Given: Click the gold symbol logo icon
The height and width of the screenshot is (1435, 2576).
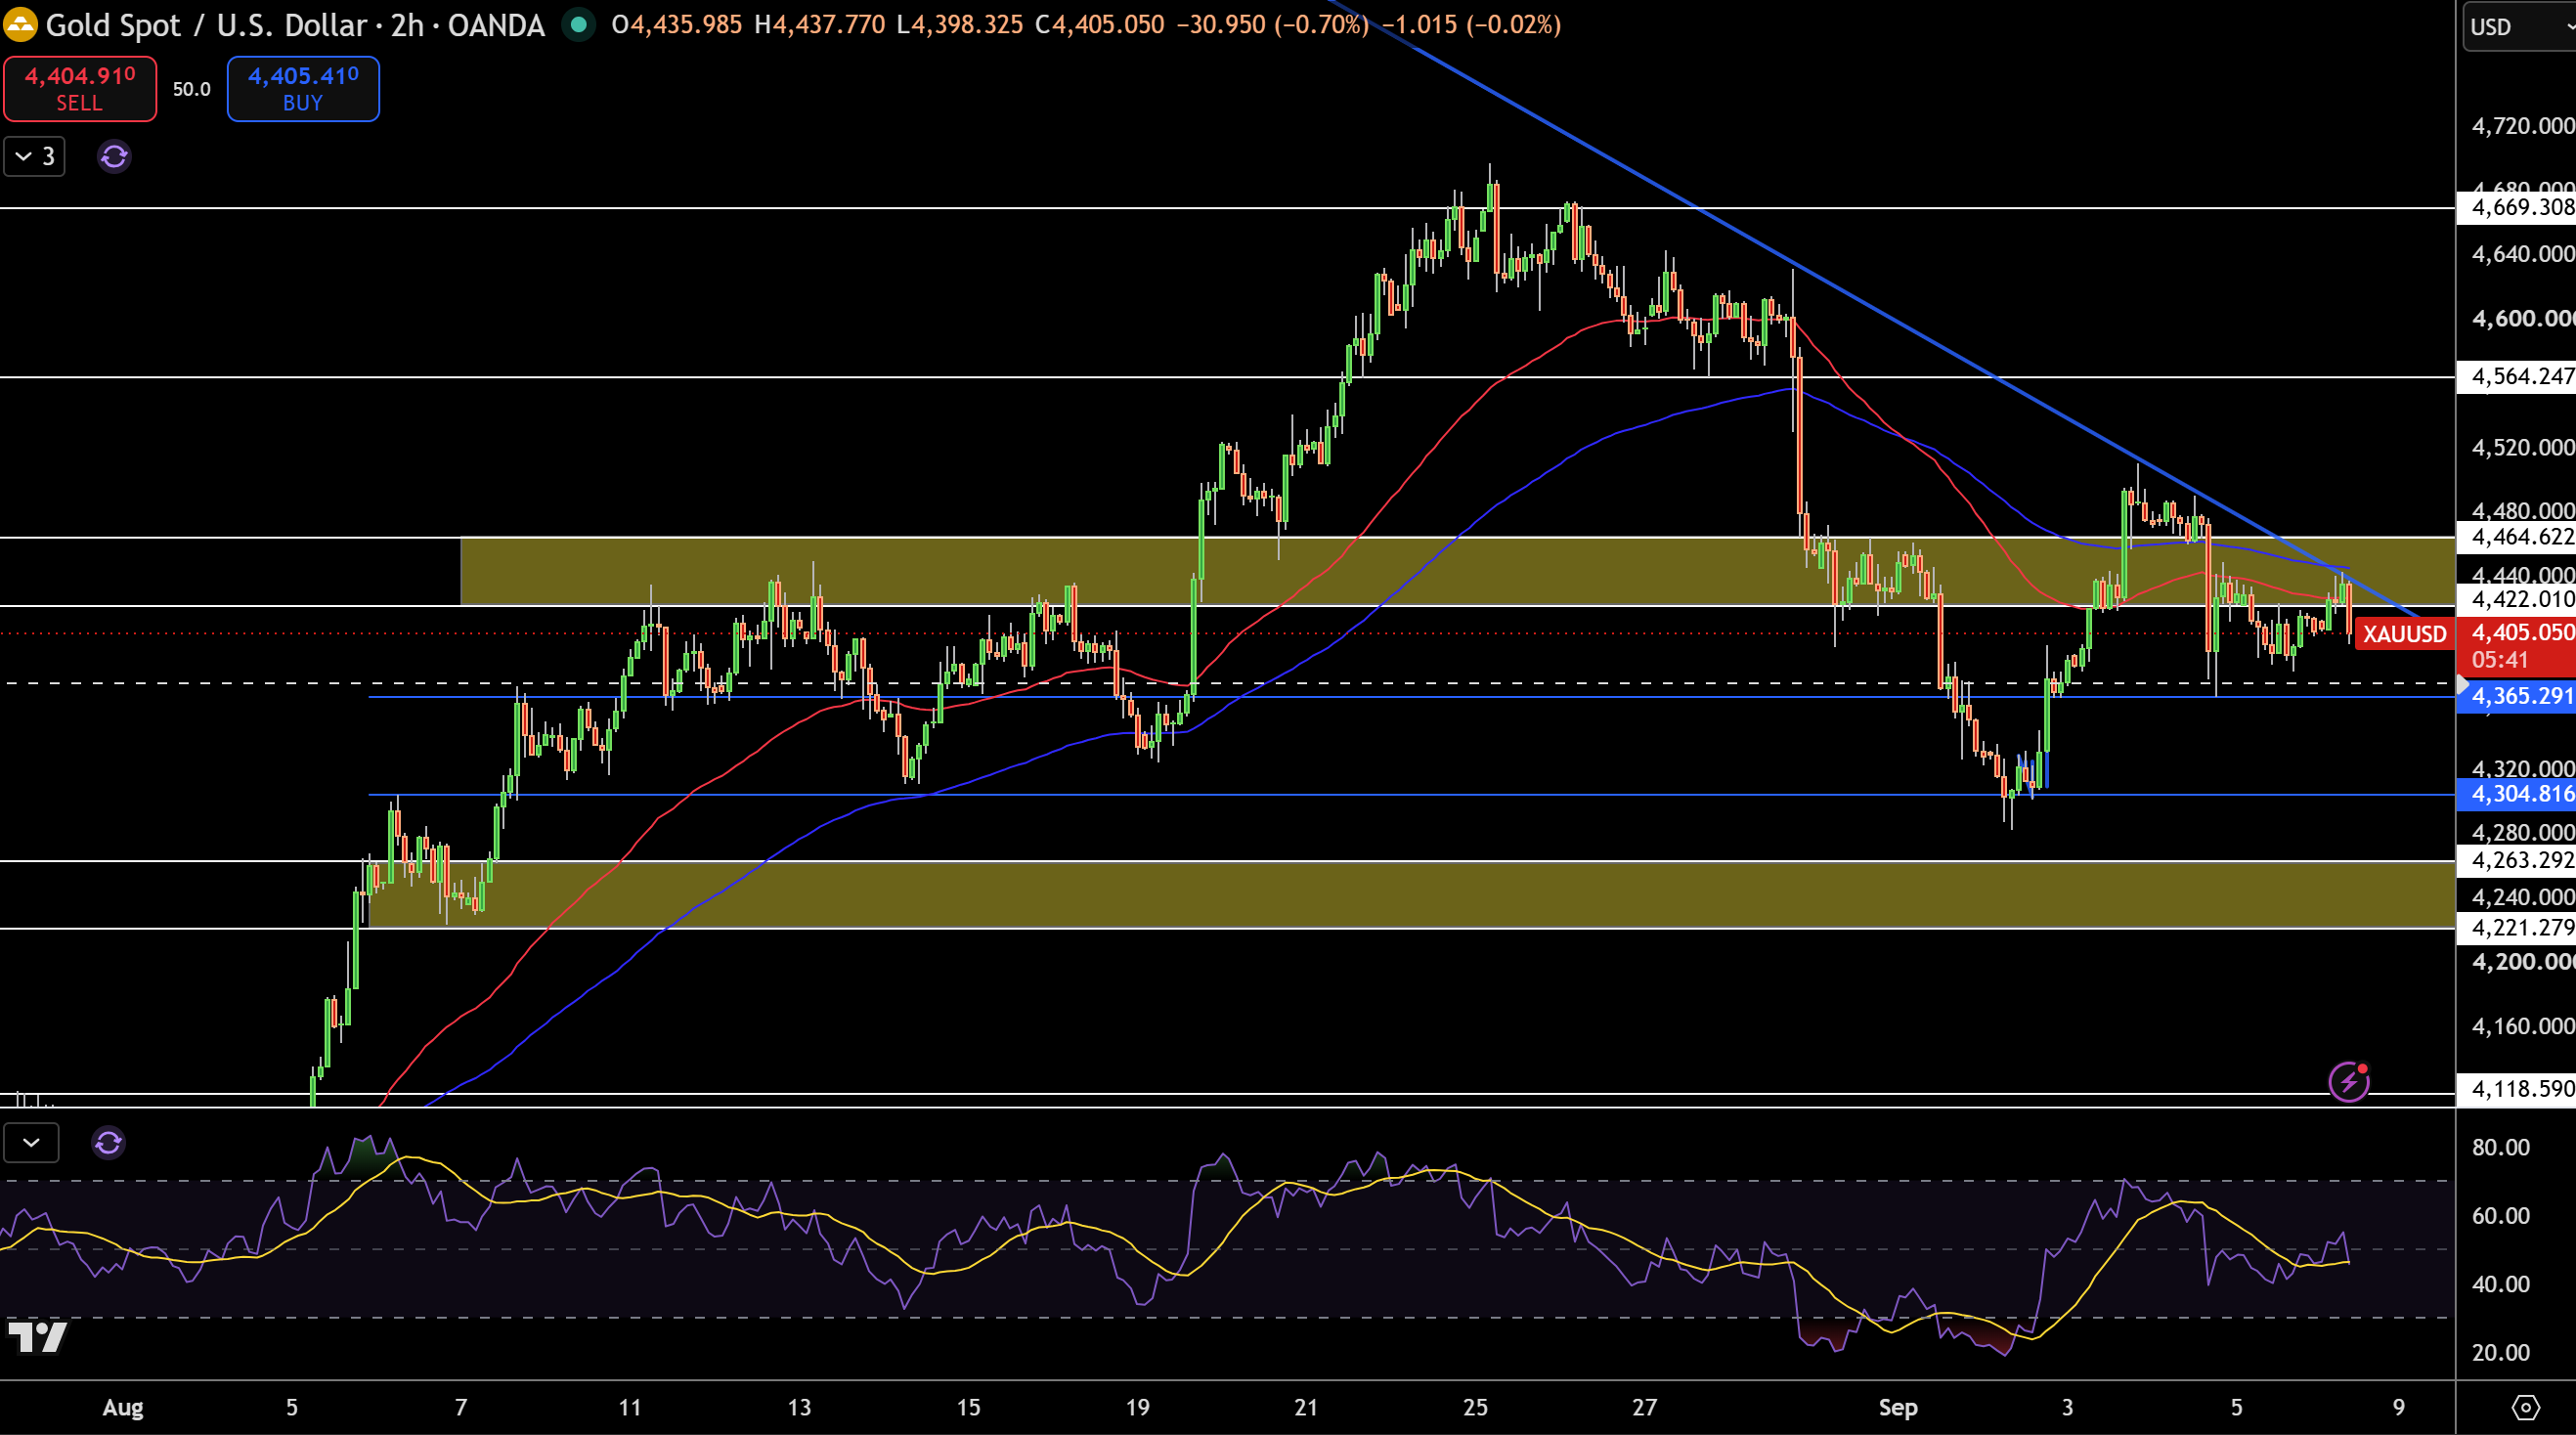Looking at the screenshot, I should point(19,24).
